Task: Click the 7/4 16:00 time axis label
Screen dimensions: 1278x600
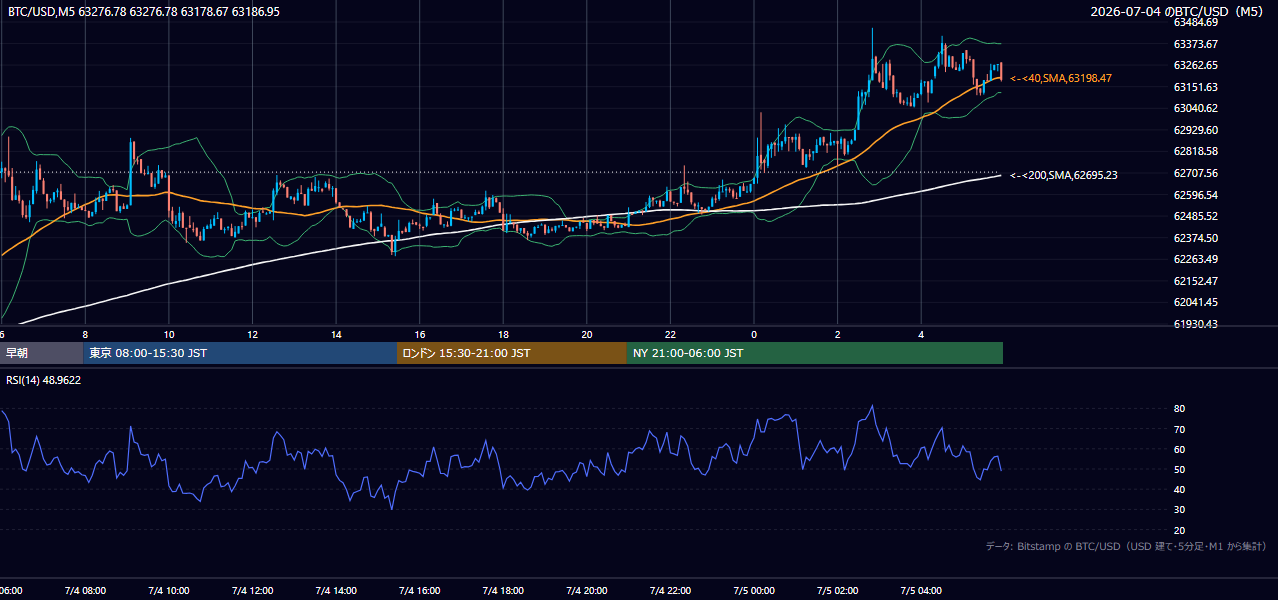Action: [420, 591]
